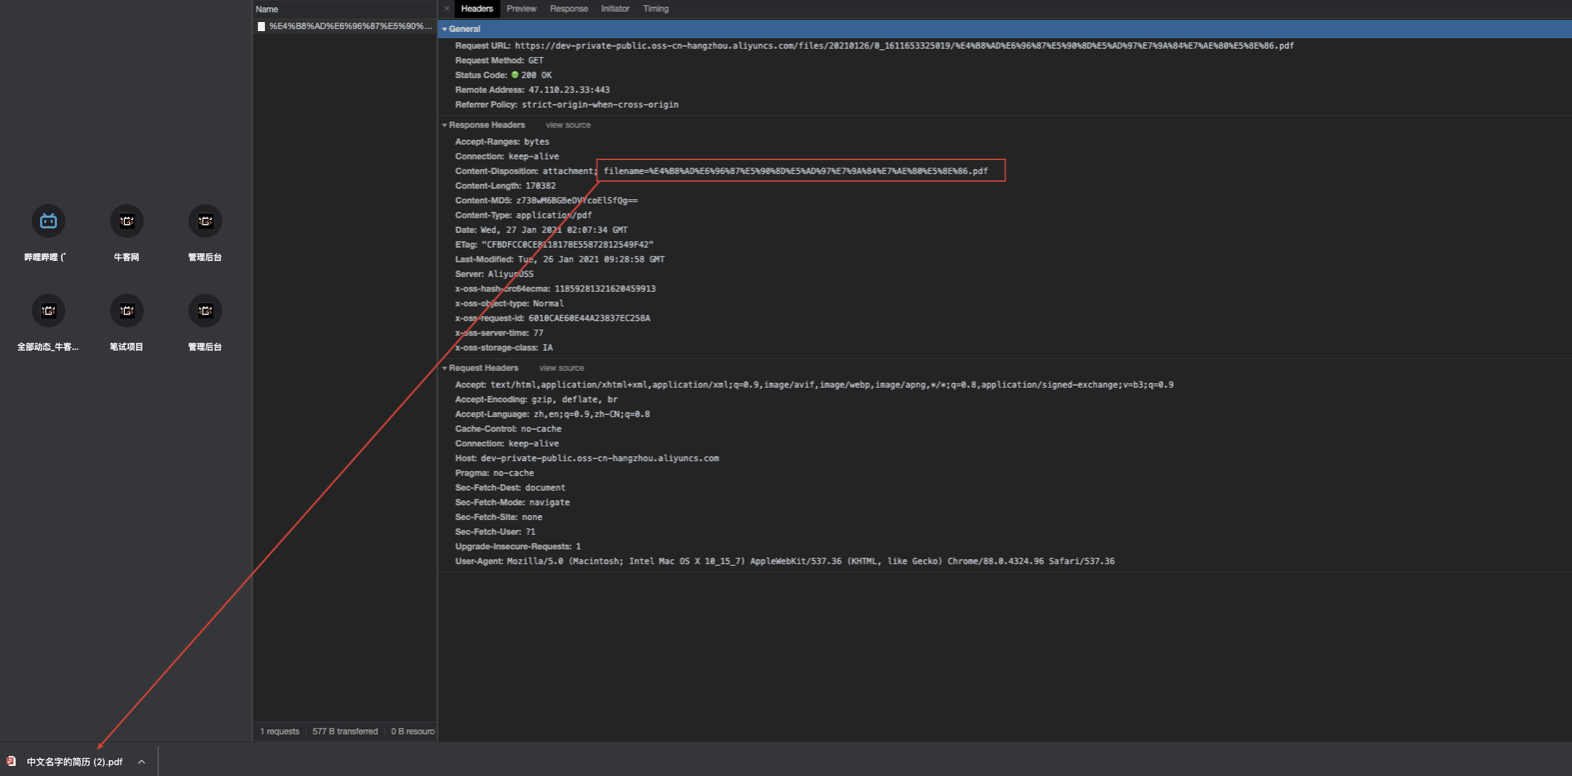1572x776 pixels.
Task: Open 管理后台 shortcut beside 牛客网
Action: tap(205, 221)
